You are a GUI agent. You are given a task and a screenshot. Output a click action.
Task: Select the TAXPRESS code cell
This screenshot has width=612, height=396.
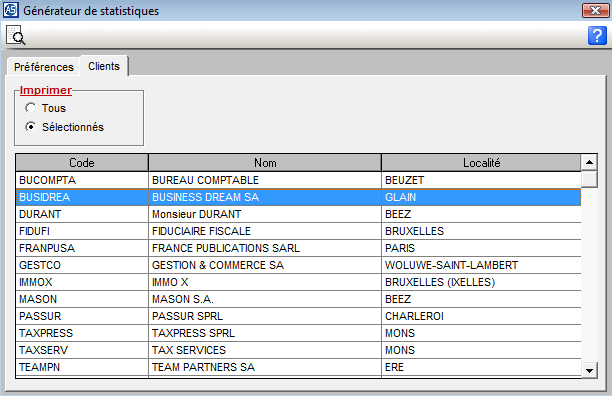[x=82, y=333]
